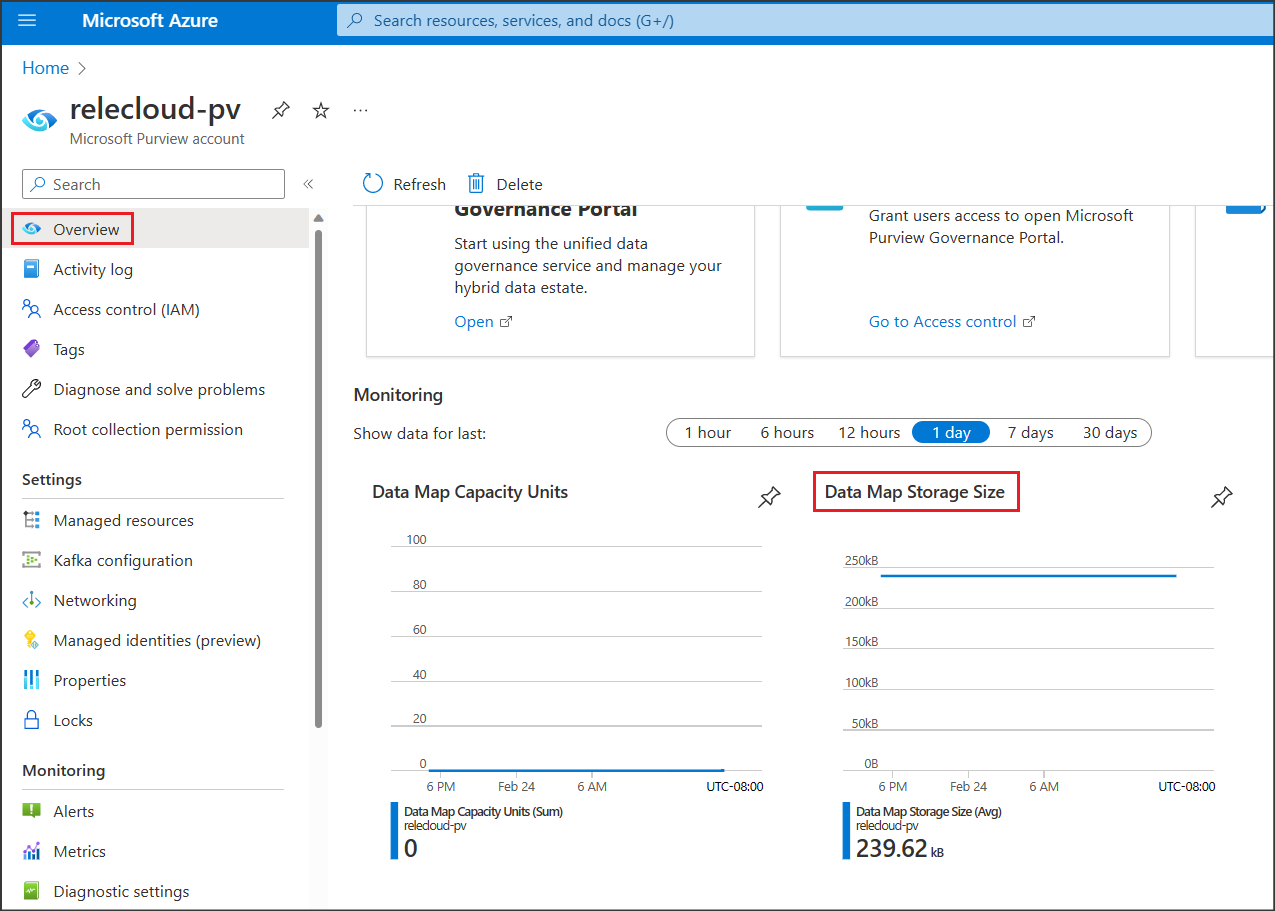This screenshot has height=911, width=1275.
Task: Click the sidebar scrollbar up arrow
Action: pyautogui.click(x=318, y=217)
